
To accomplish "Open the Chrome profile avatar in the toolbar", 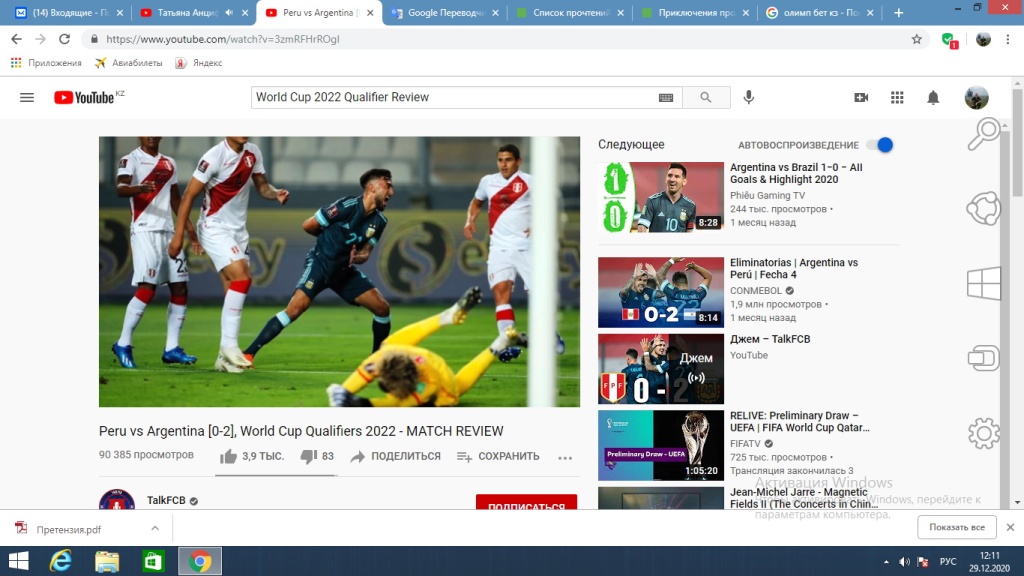I will 983,39.
